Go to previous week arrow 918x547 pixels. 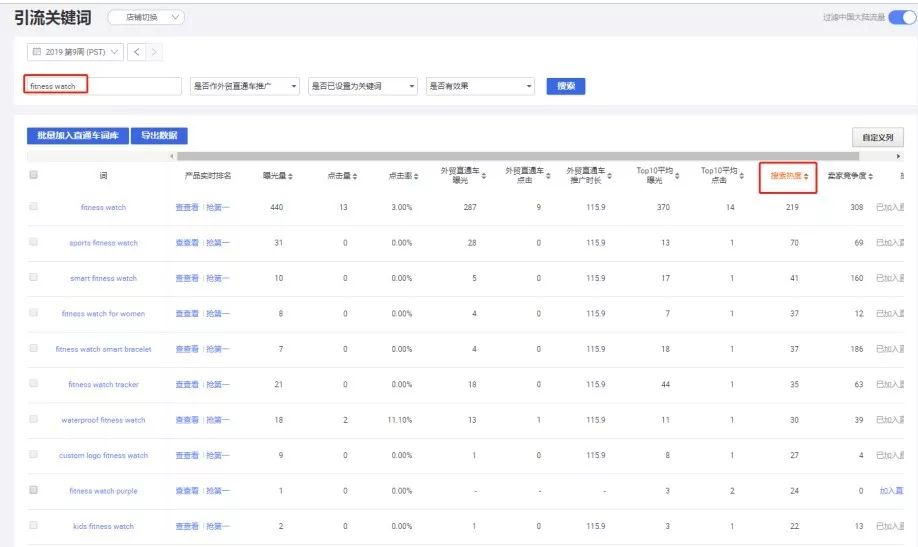[136, 52]
